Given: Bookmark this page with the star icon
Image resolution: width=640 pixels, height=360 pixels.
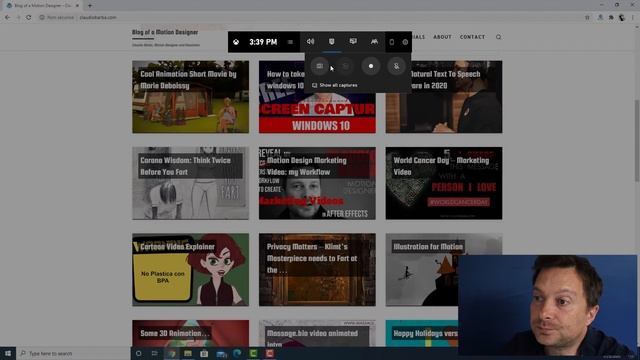Looking at the screenshot, I should click(587, 18).
